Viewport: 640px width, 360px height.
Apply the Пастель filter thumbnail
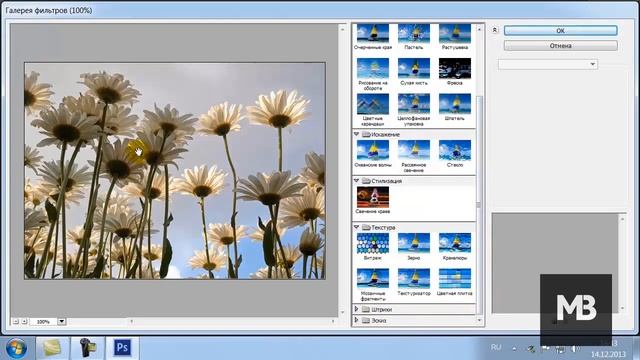click(414, 34)
